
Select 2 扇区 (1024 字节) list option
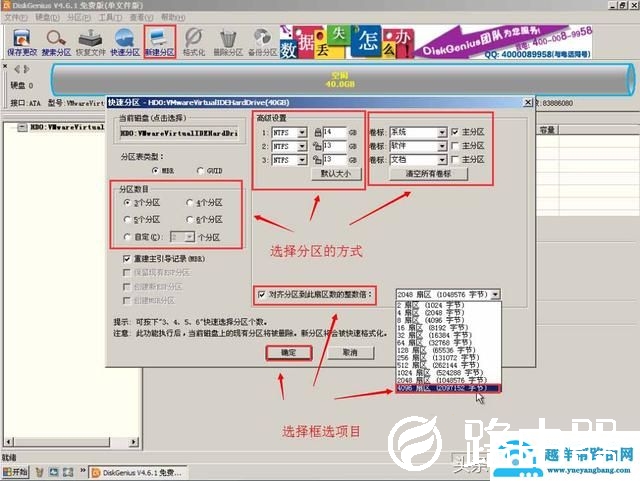point(448,305)
